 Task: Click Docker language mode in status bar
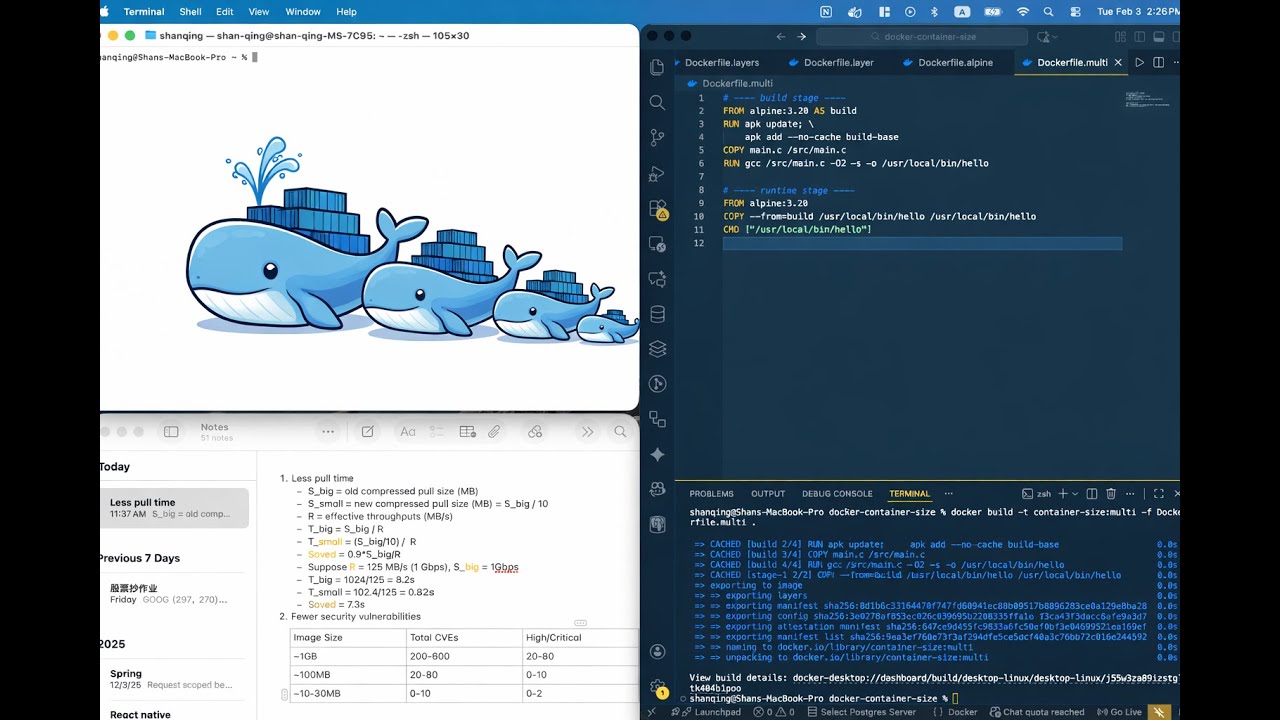click(962, 712)
